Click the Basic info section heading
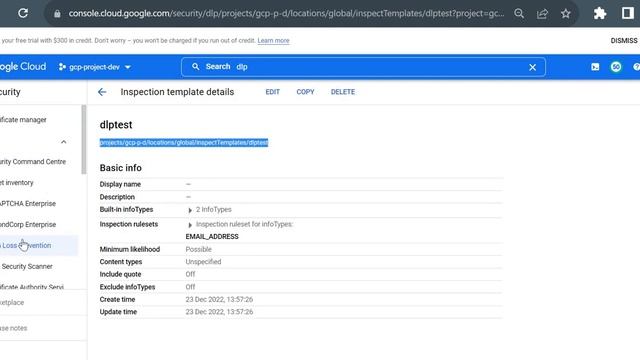The height and width of the screenshot is (360, 640). 120,168
